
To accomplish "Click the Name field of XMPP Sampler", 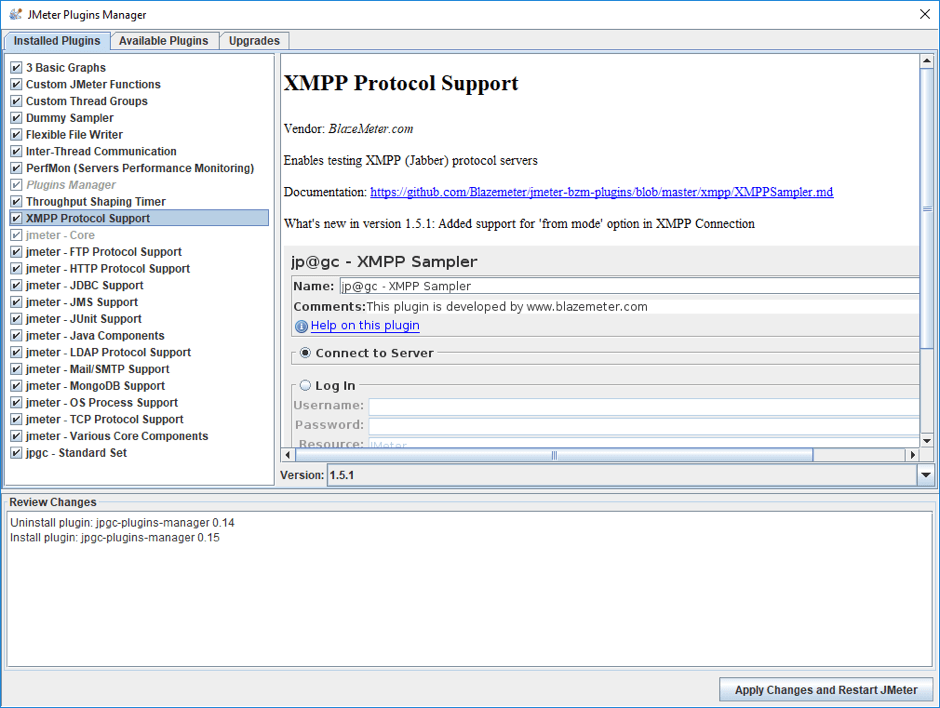I will click(x=629, y=286).
